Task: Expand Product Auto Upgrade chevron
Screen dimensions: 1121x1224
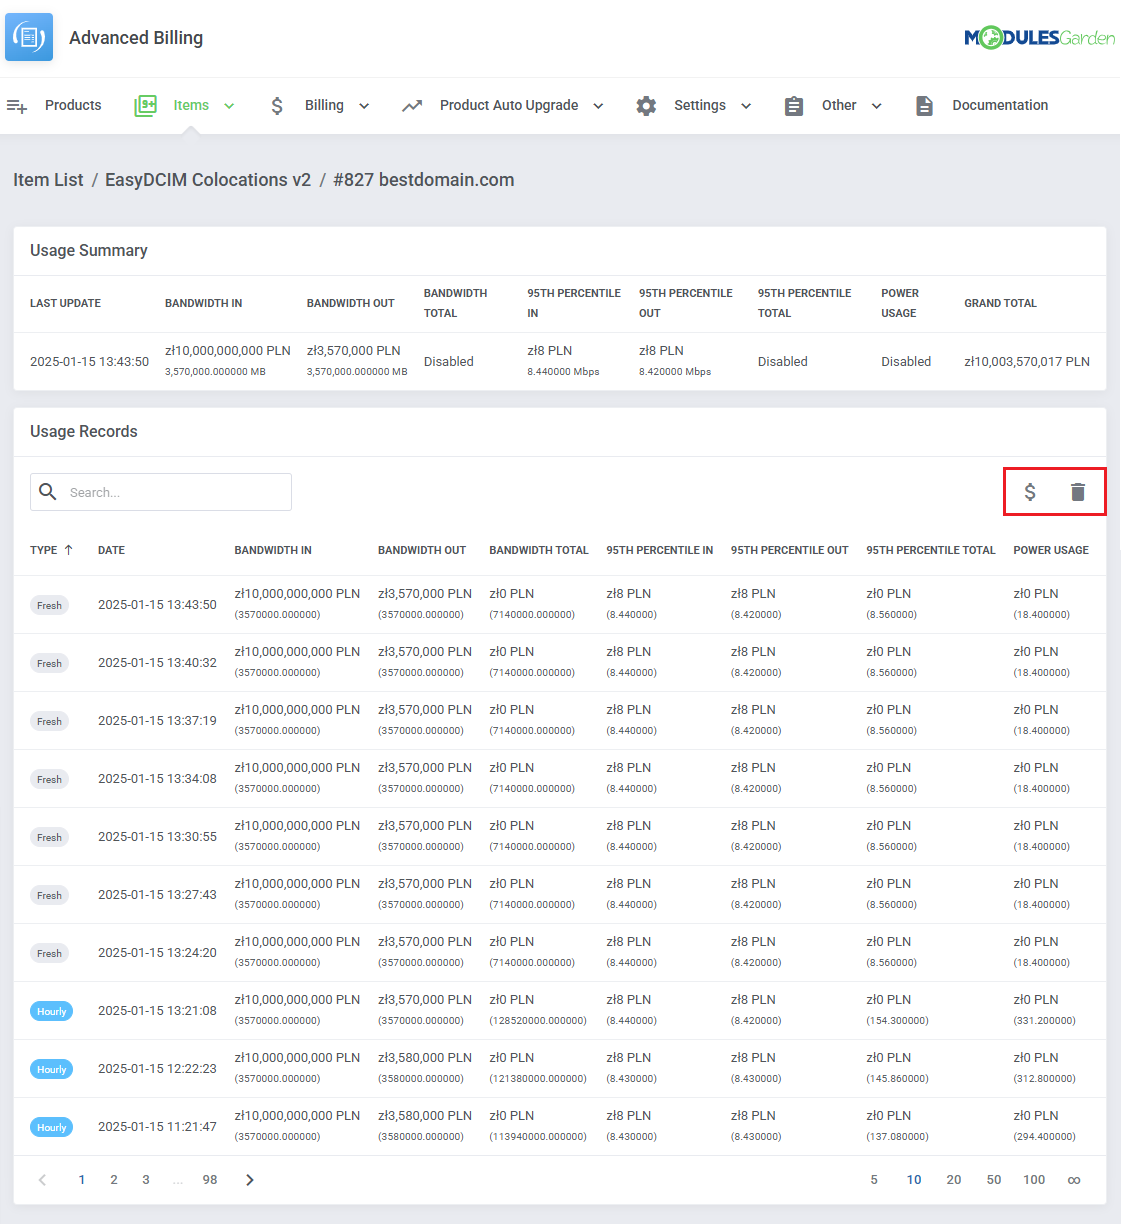Action: click(598, 105)
